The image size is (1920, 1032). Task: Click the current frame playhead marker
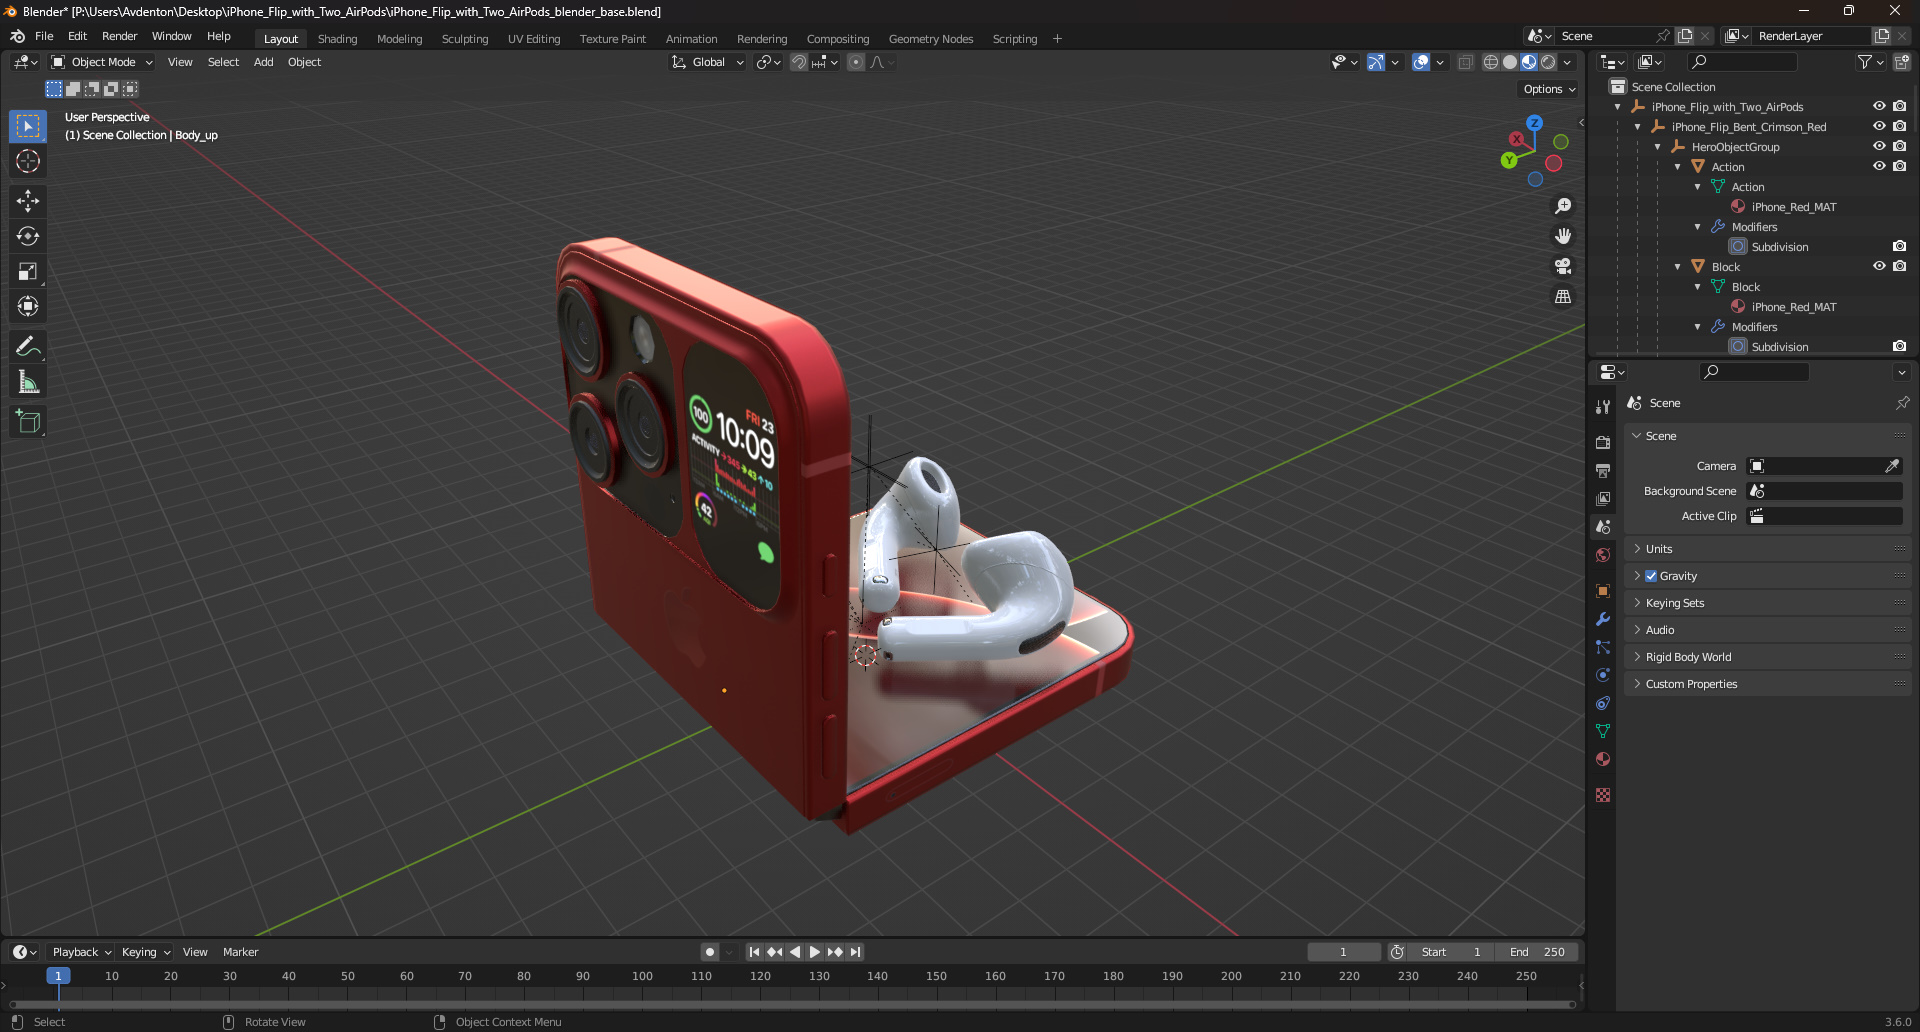pyautogui.click(x=58, y=976)
